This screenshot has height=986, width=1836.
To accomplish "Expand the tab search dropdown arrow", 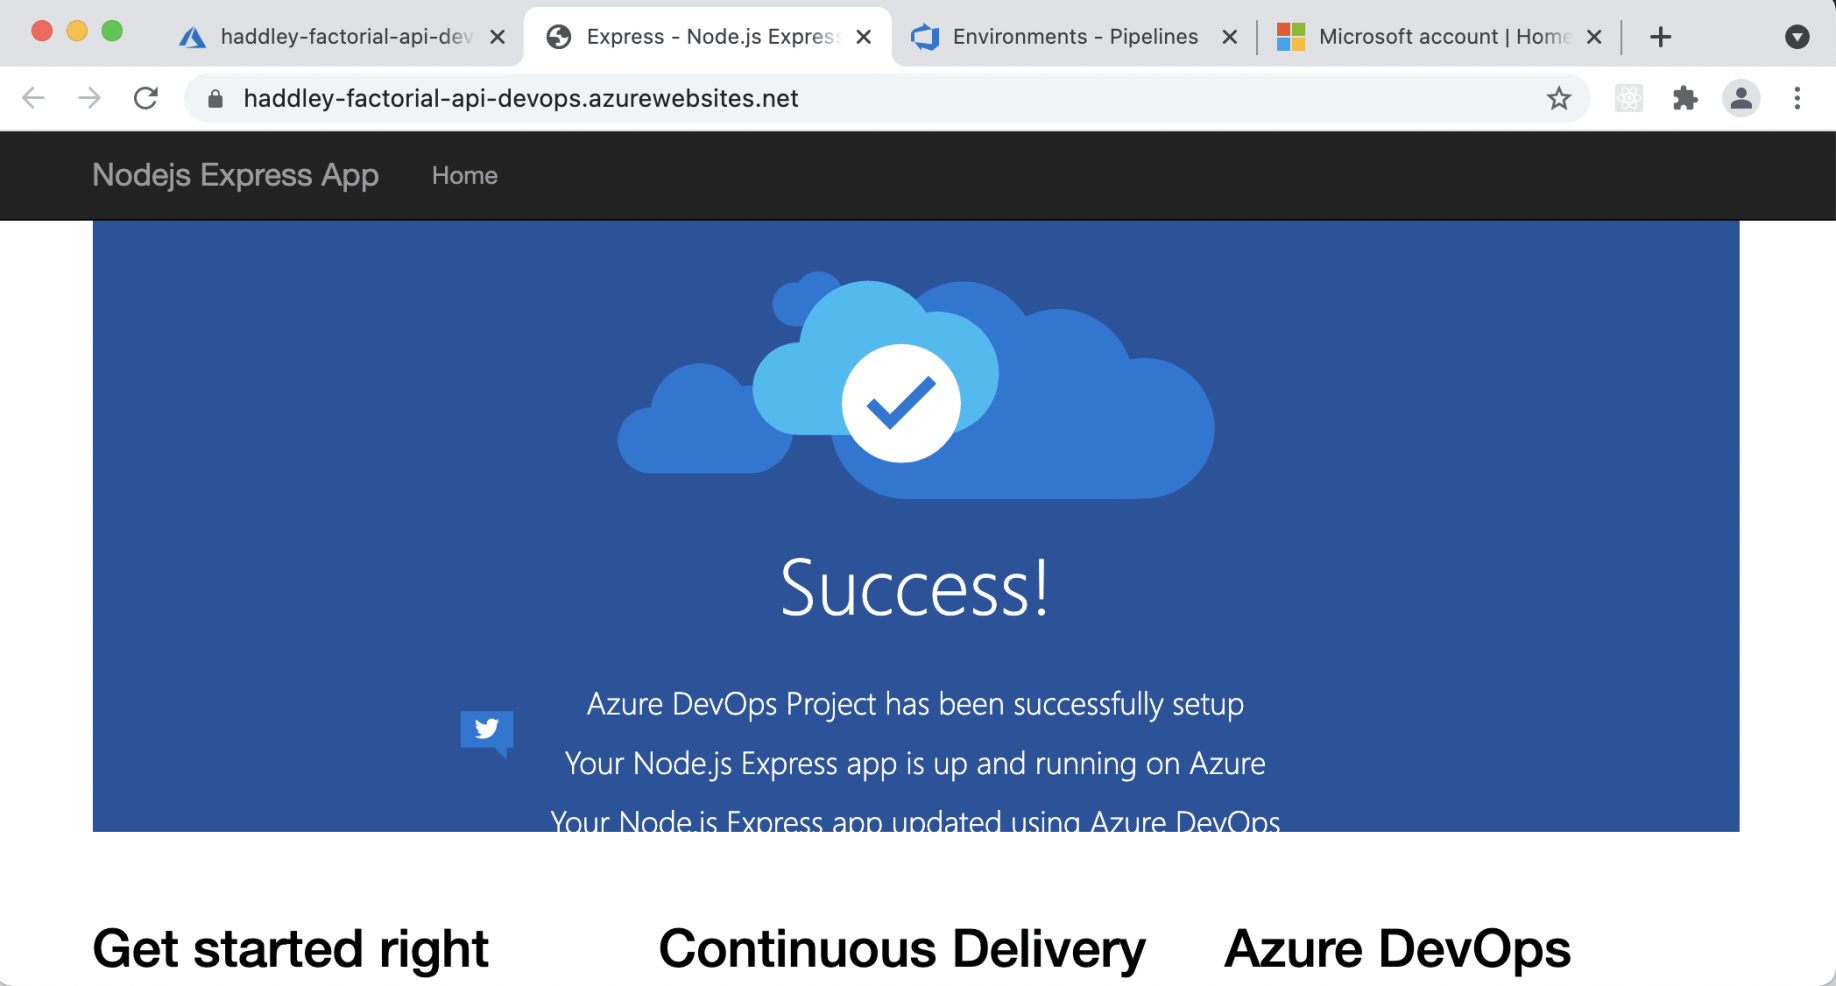I will pos(1797,37).
